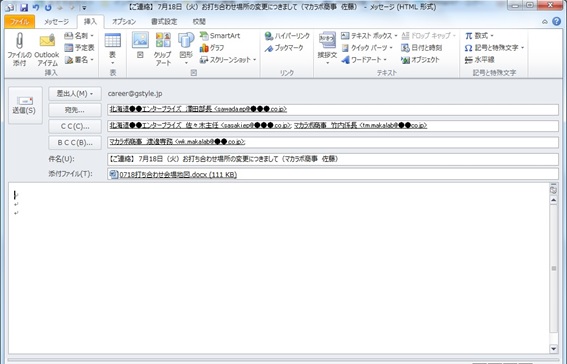The width and height of the screenshot is (567, 364).
Task: Switch to the メッセージ tab
Action: pos(56,22)
